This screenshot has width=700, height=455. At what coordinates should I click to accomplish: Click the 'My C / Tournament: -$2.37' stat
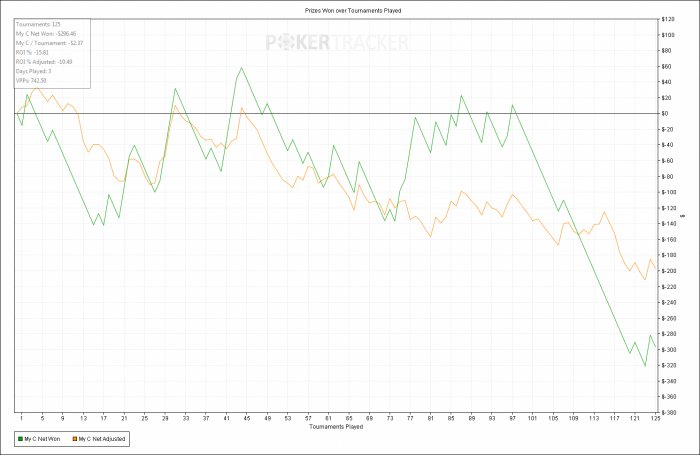click(50, 43)
